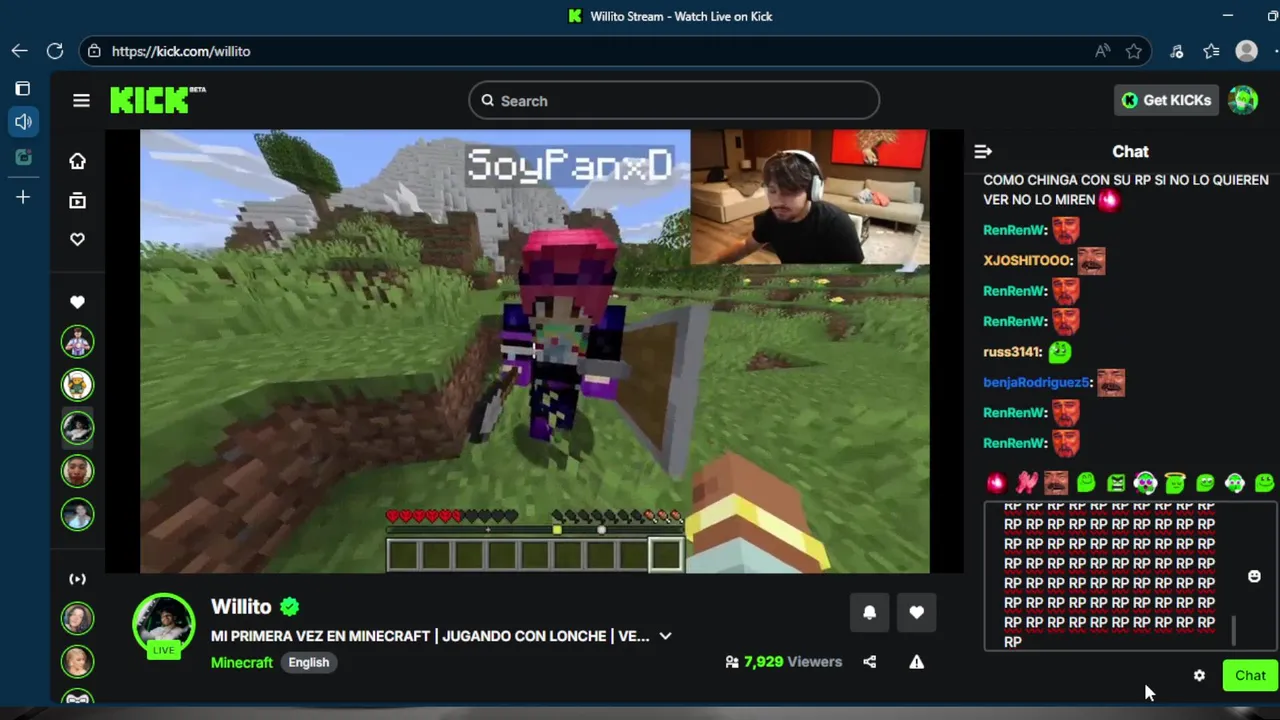Click the Chat panel heading
Screen dimensions: 1280x720
pyautogui.click(x=1130, y=151)
